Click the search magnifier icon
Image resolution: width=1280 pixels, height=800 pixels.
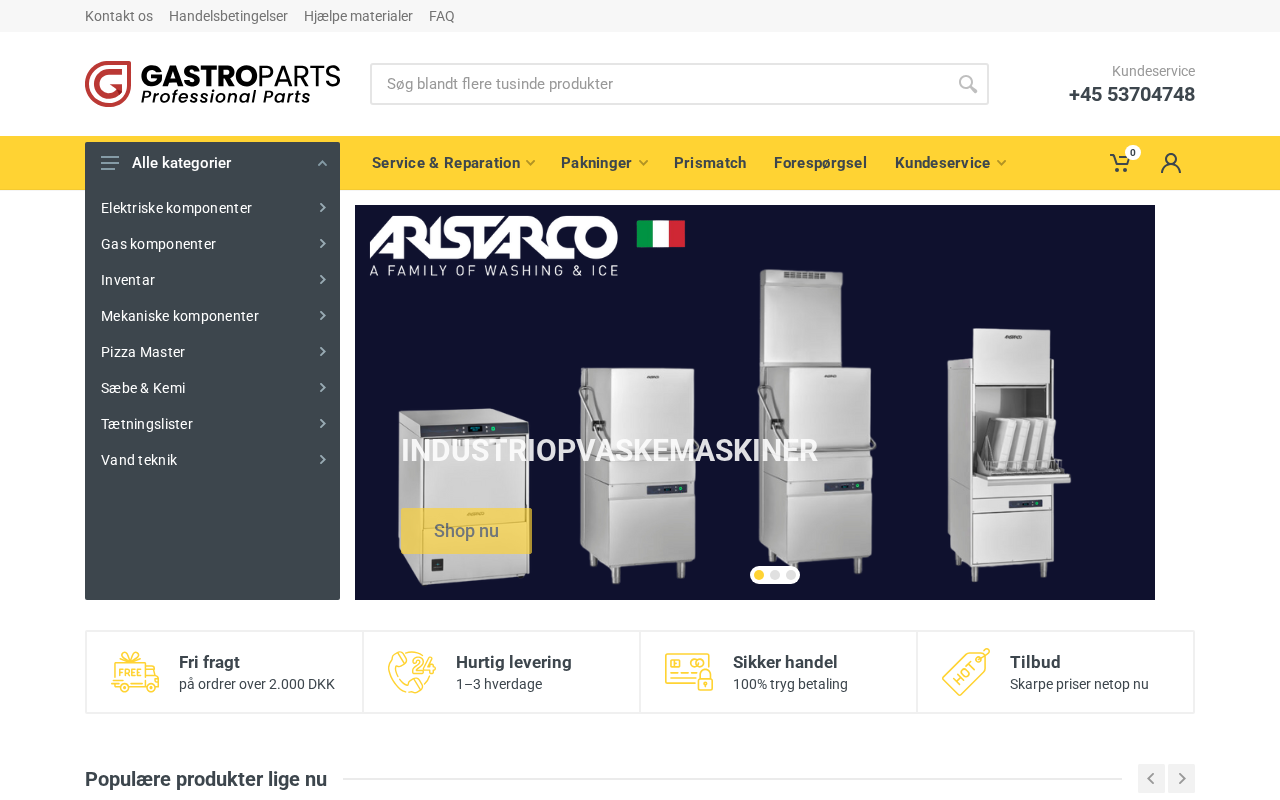tap(967, 84)
